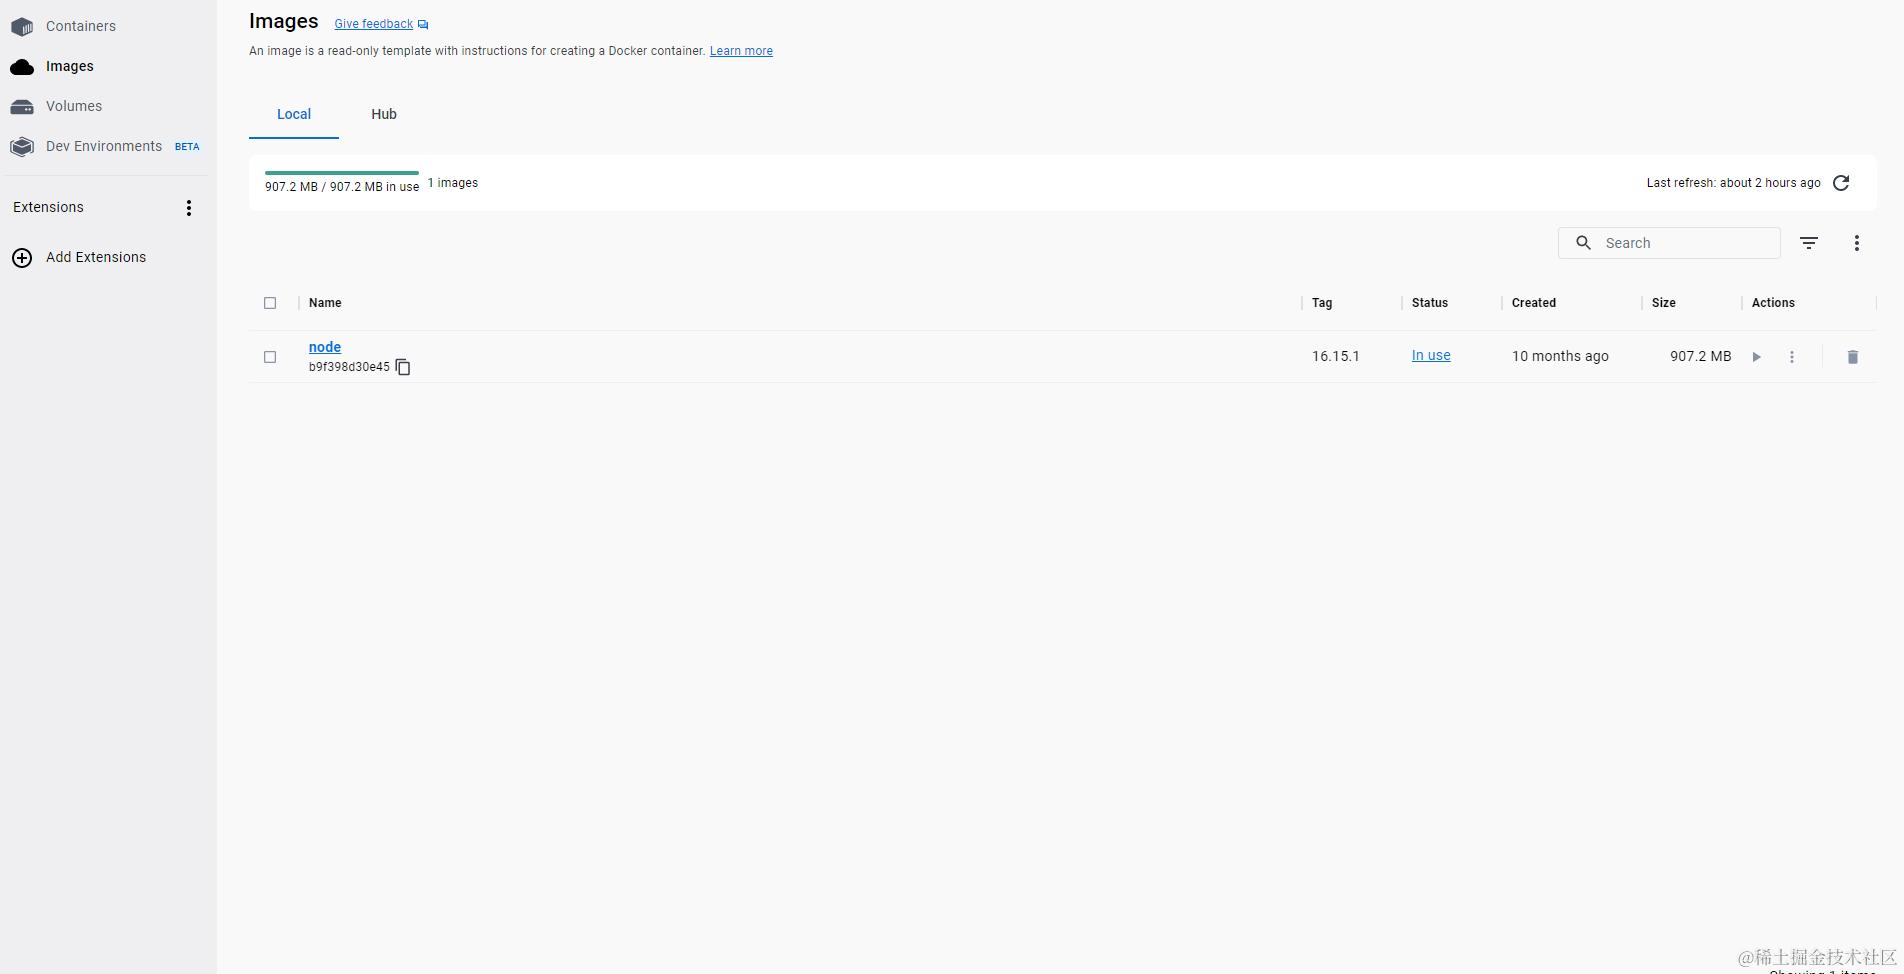Open the node image details link
Image resolution: width=1904 pixels, height=974 pixels.
coord(325,347)
